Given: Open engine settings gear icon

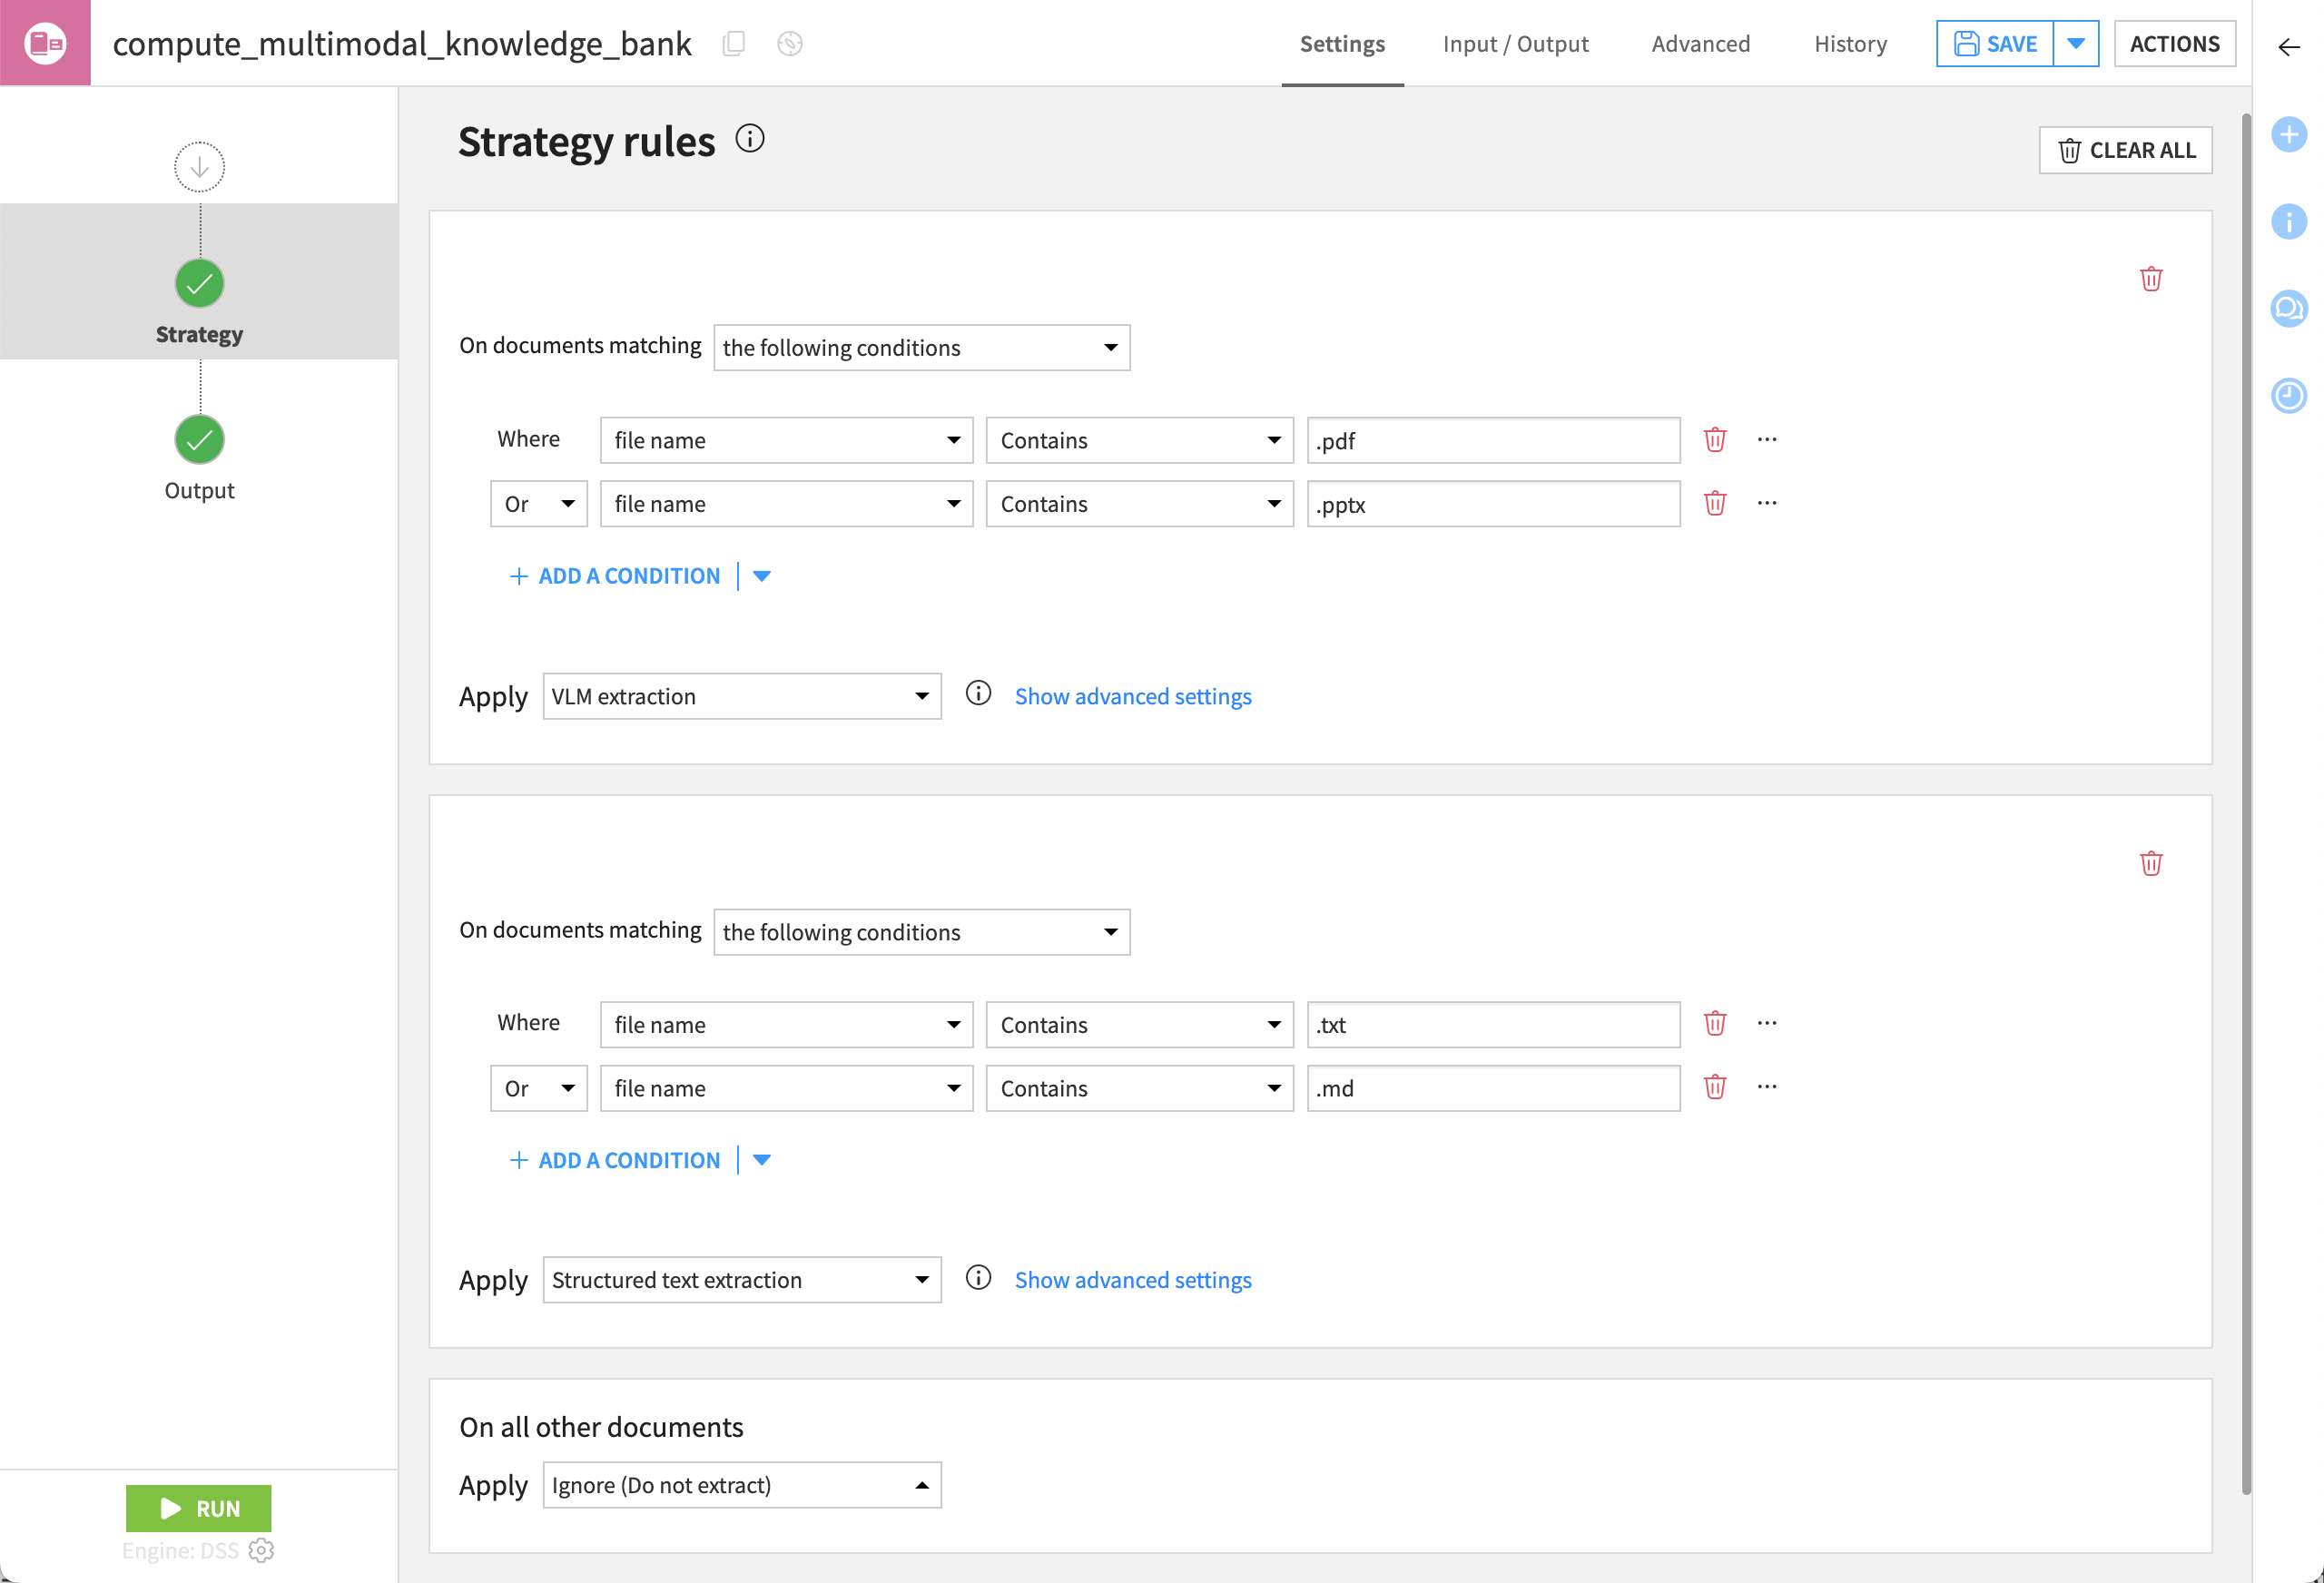Looking at the screenshot, I should click(261, 1550).
